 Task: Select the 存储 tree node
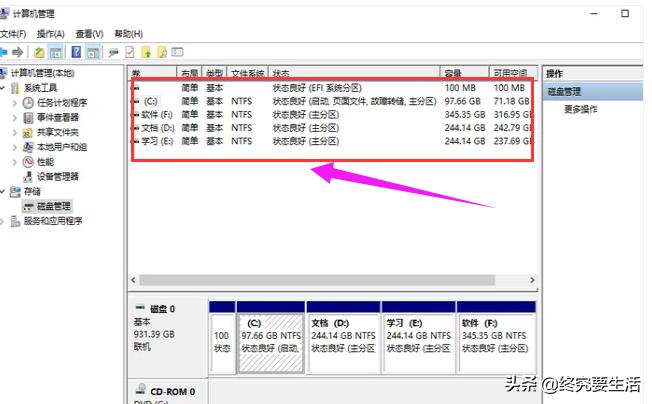click(x=32, y=192)
